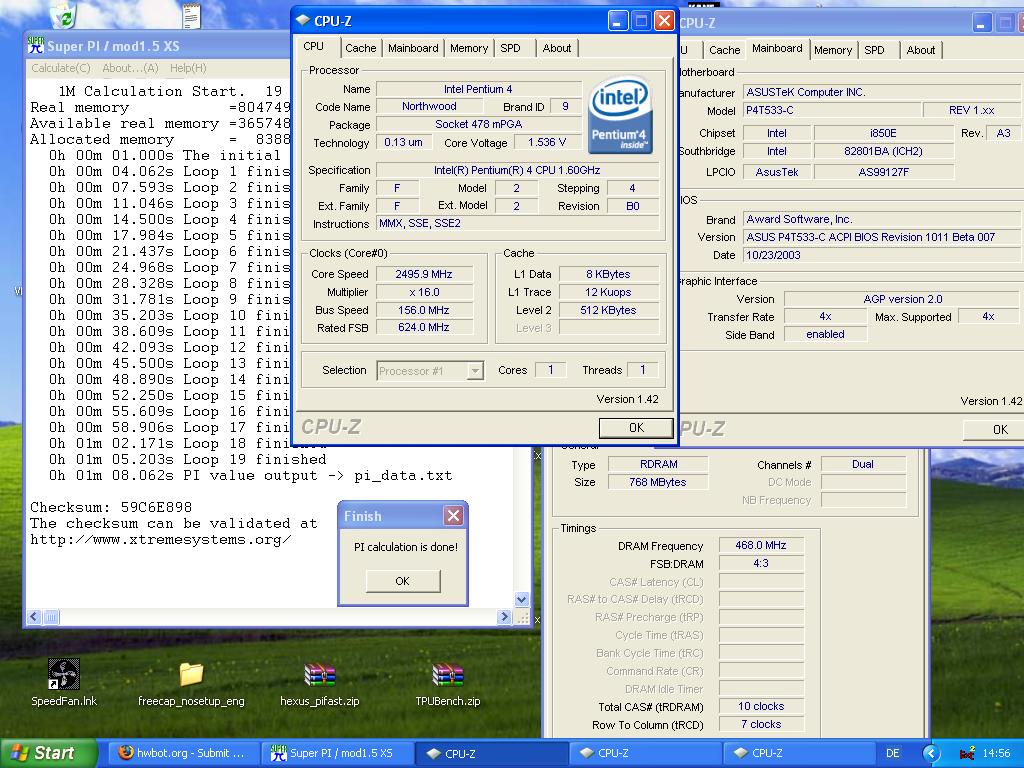Click the Checksum: 59C6E898 line

point(111,507)
